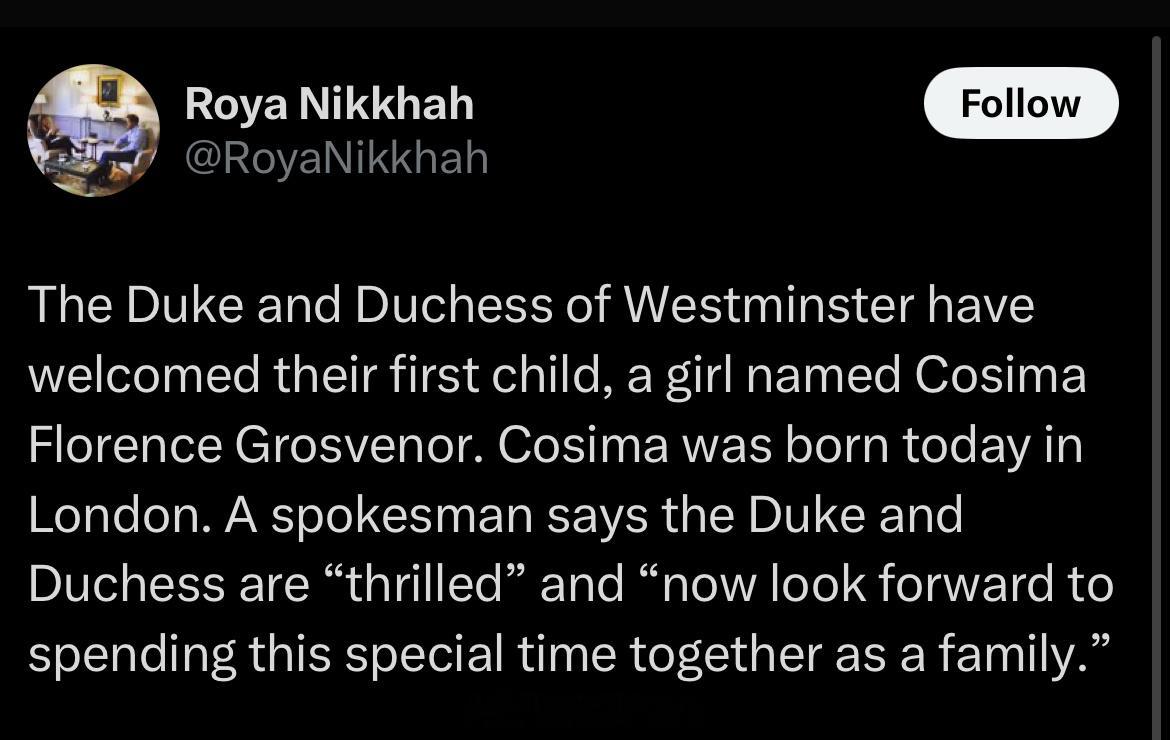Click the word "spokesman" in the tweet

(x=401, y=515)
